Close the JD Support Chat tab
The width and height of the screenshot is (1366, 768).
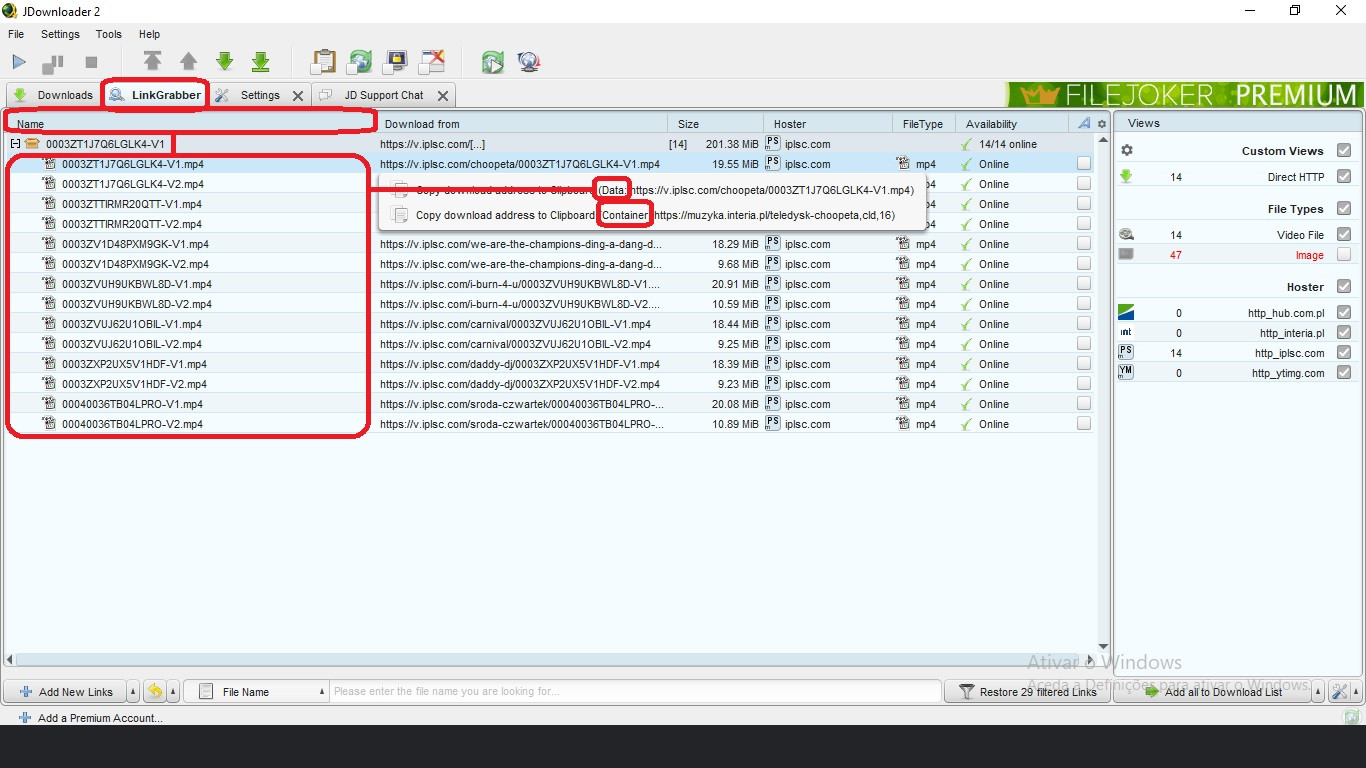(x=443, y=96)
